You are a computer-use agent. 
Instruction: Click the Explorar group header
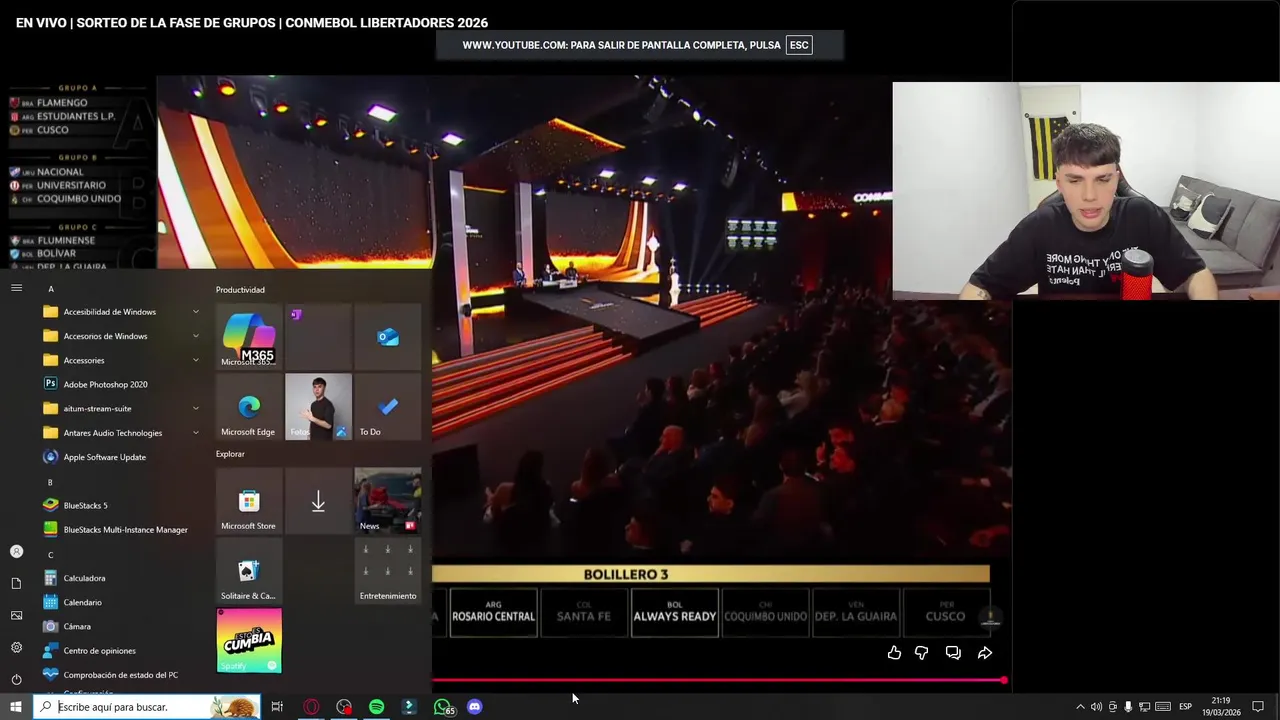[x=230, y=454]
